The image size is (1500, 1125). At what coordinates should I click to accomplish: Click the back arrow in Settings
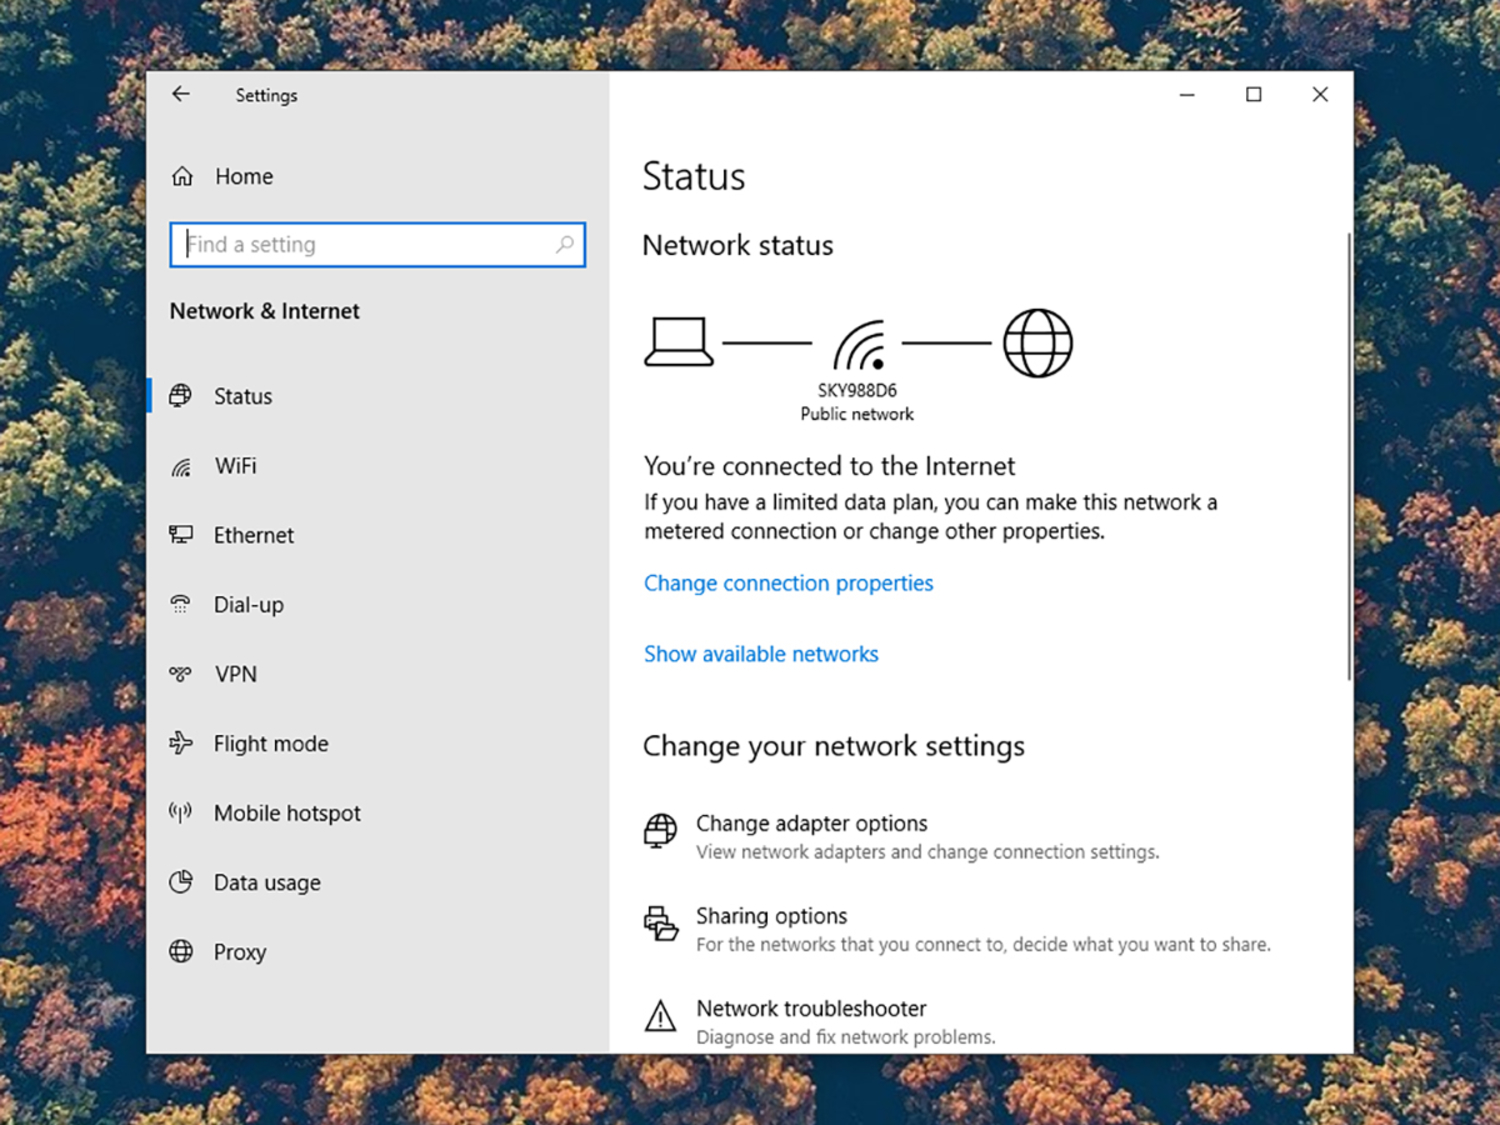tap(181, 94)
